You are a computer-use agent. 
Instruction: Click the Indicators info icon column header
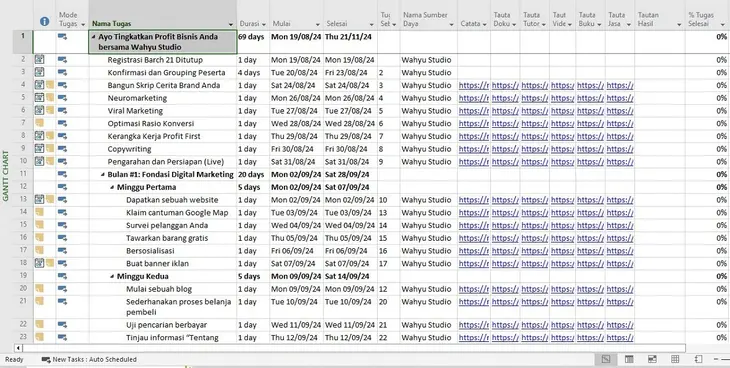pyautogui.click(x=45, y=21)
